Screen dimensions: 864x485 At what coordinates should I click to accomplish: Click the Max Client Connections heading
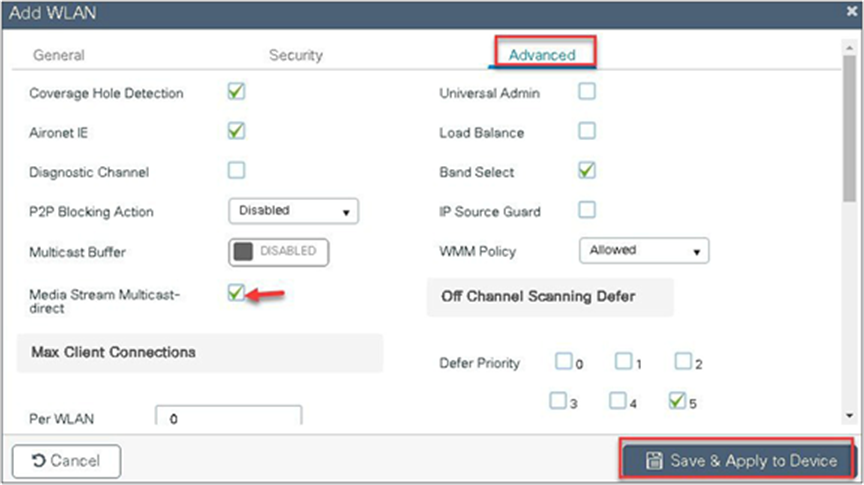113,352
